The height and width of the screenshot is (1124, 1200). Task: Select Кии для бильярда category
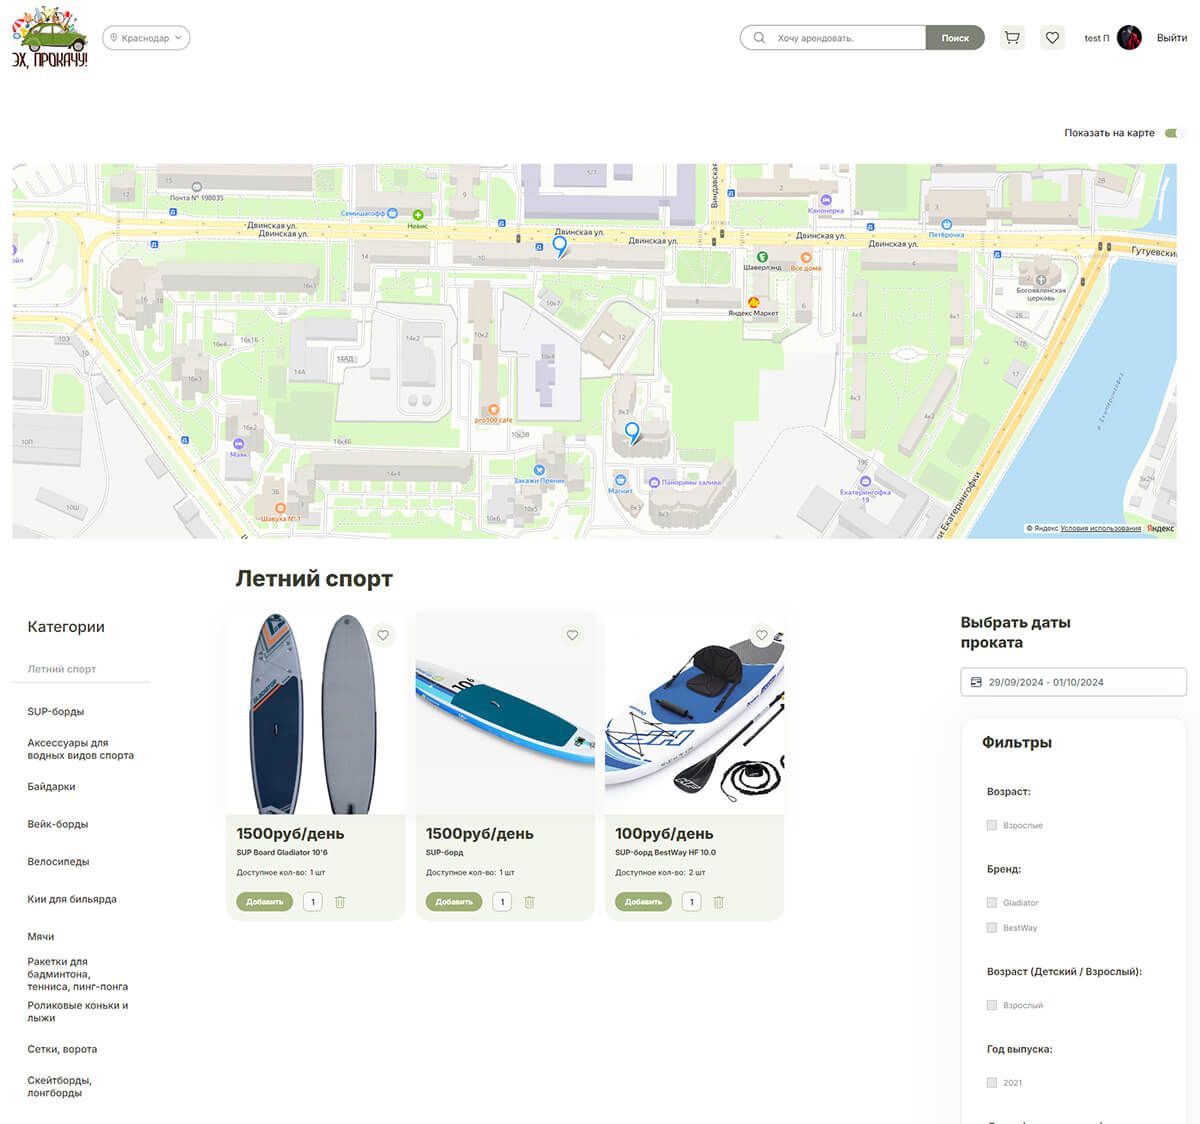[72, 899]
